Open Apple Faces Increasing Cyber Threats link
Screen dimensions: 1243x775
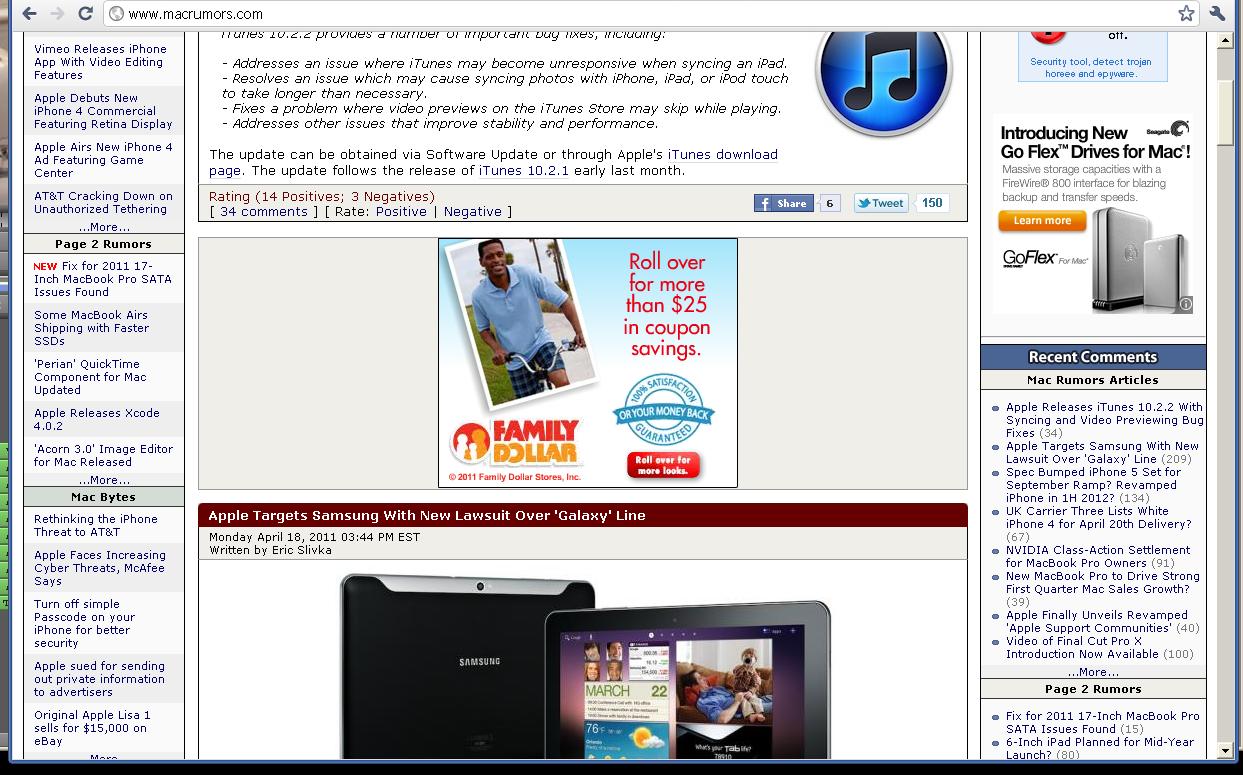pos(100,568)
